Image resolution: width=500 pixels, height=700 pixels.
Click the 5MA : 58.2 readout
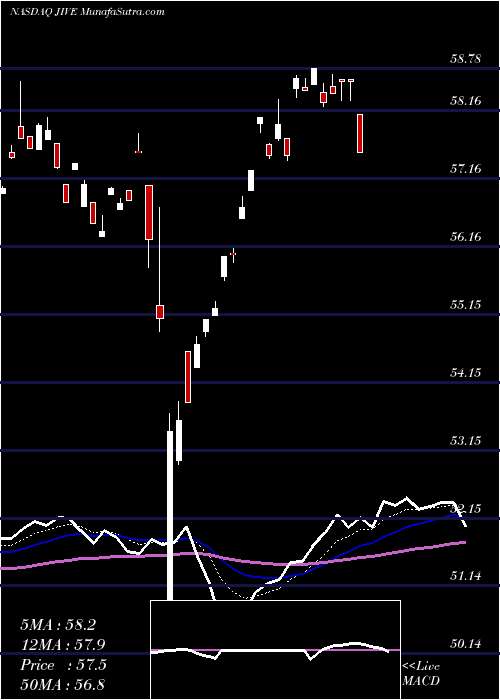pyautogui.click(x=58, y=625)
